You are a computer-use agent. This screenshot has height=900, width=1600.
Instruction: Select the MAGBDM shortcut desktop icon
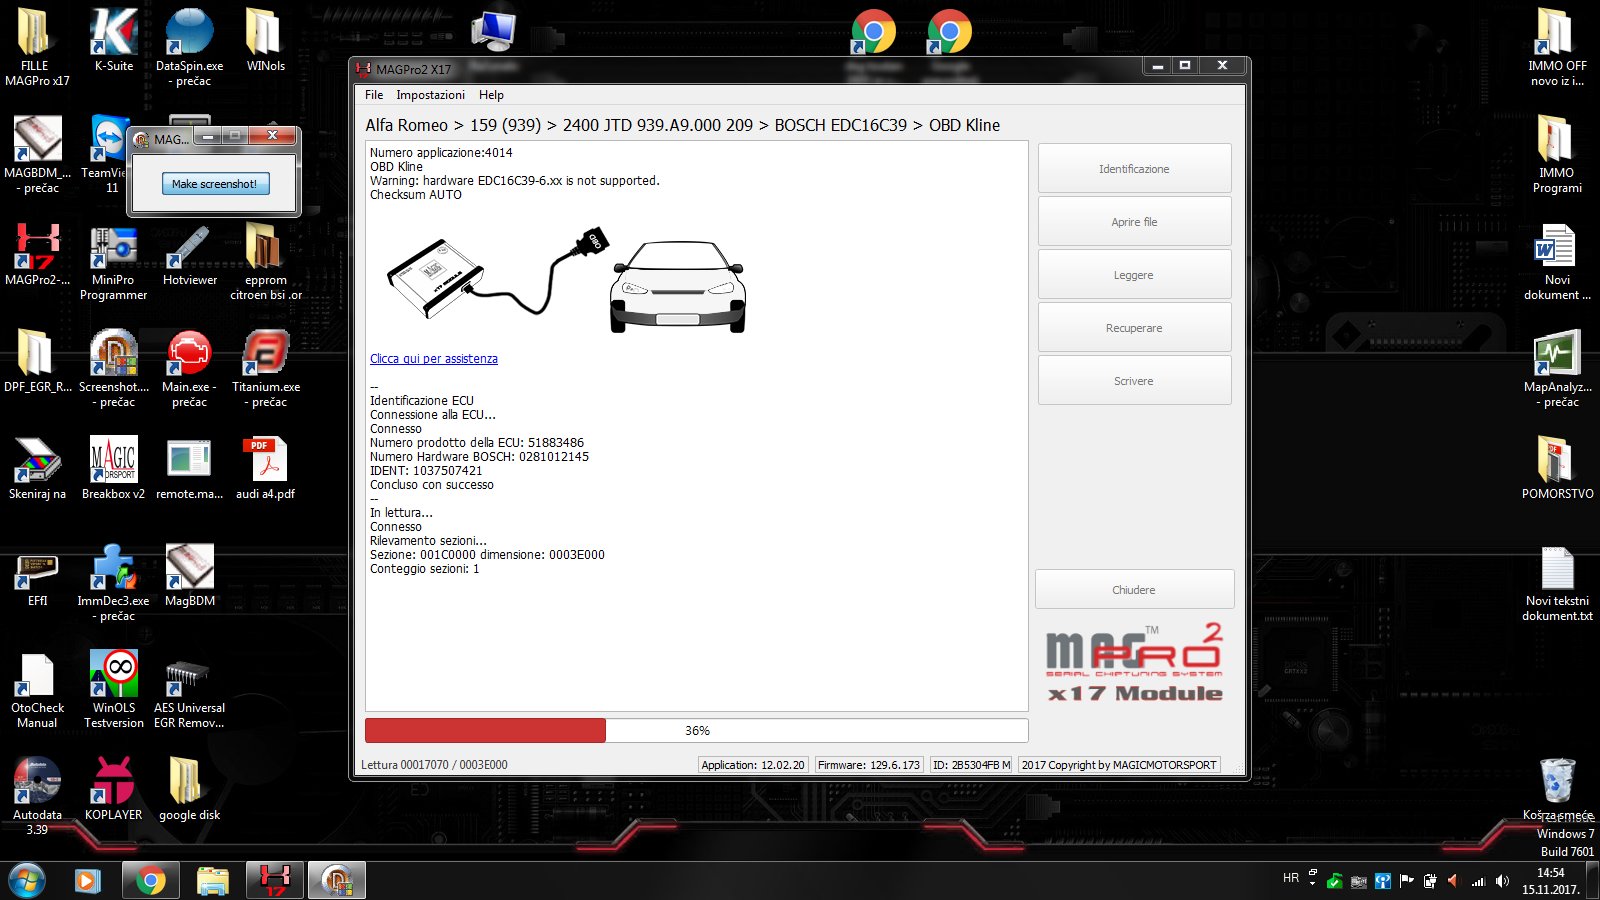tap(37, 155)
